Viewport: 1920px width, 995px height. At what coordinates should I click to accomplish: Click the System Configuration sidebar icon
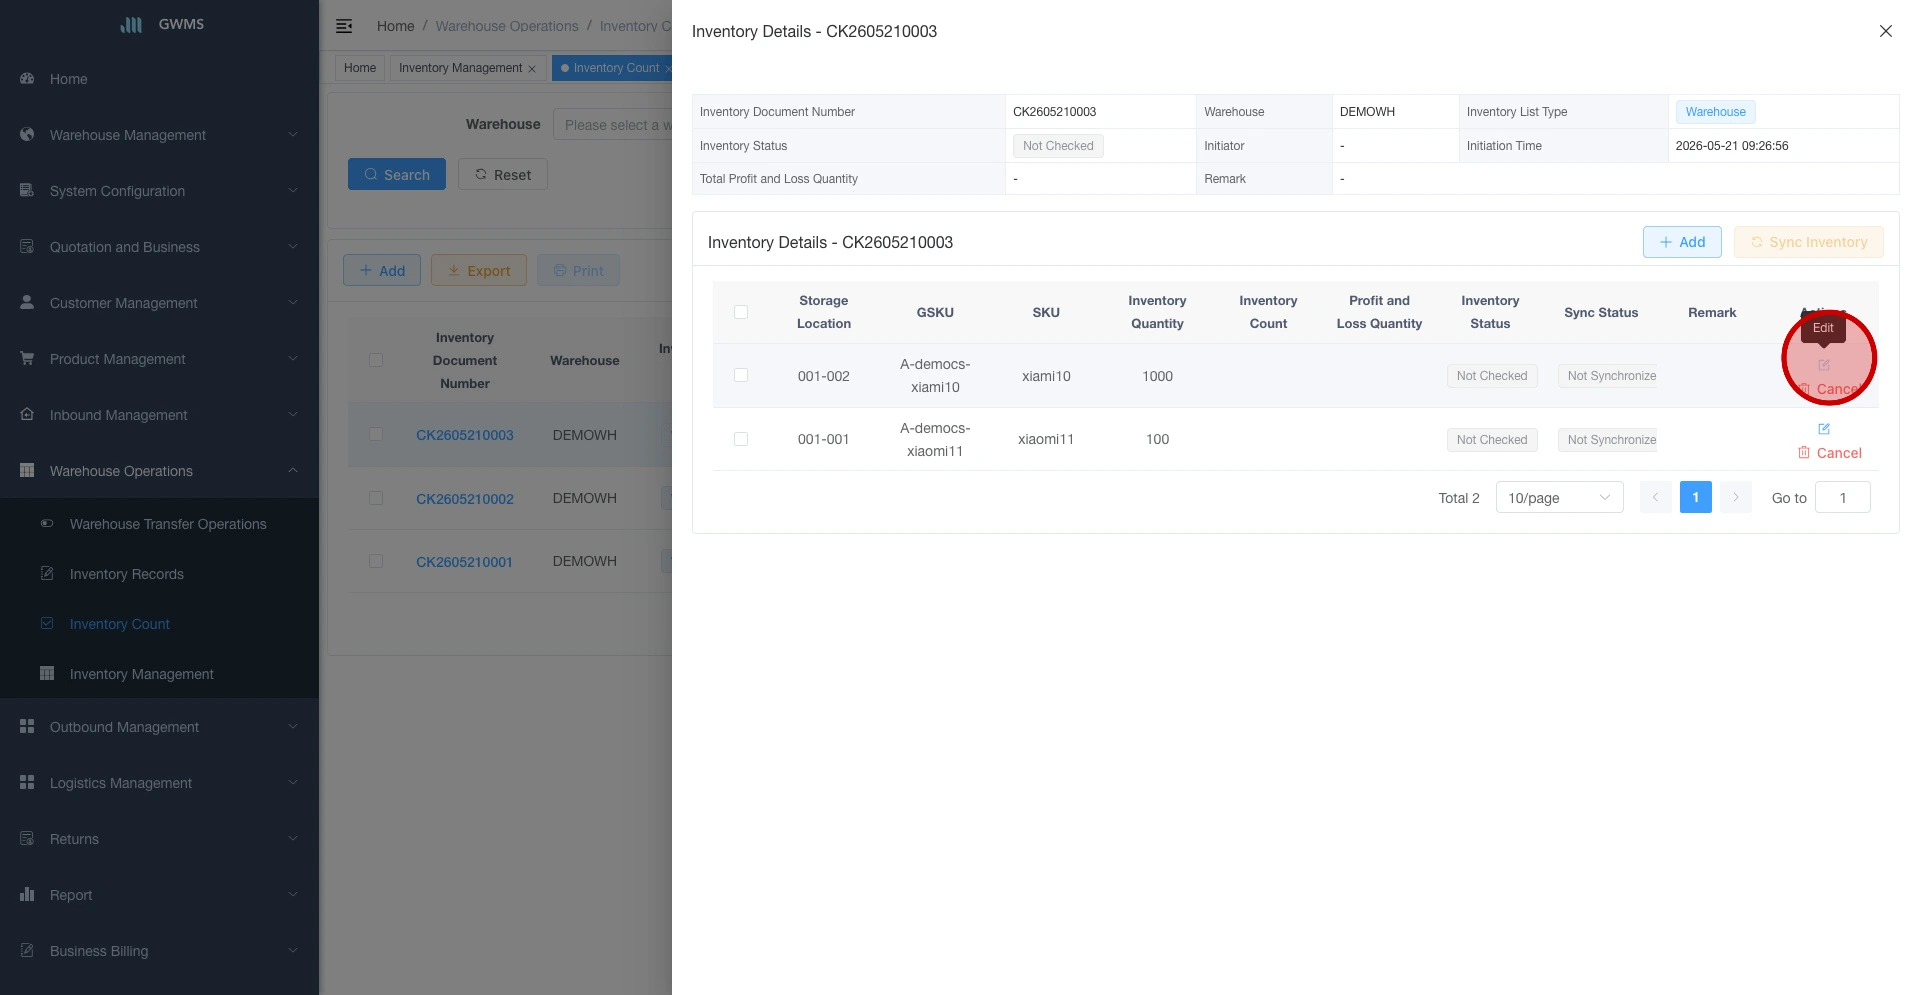point(27,191)
